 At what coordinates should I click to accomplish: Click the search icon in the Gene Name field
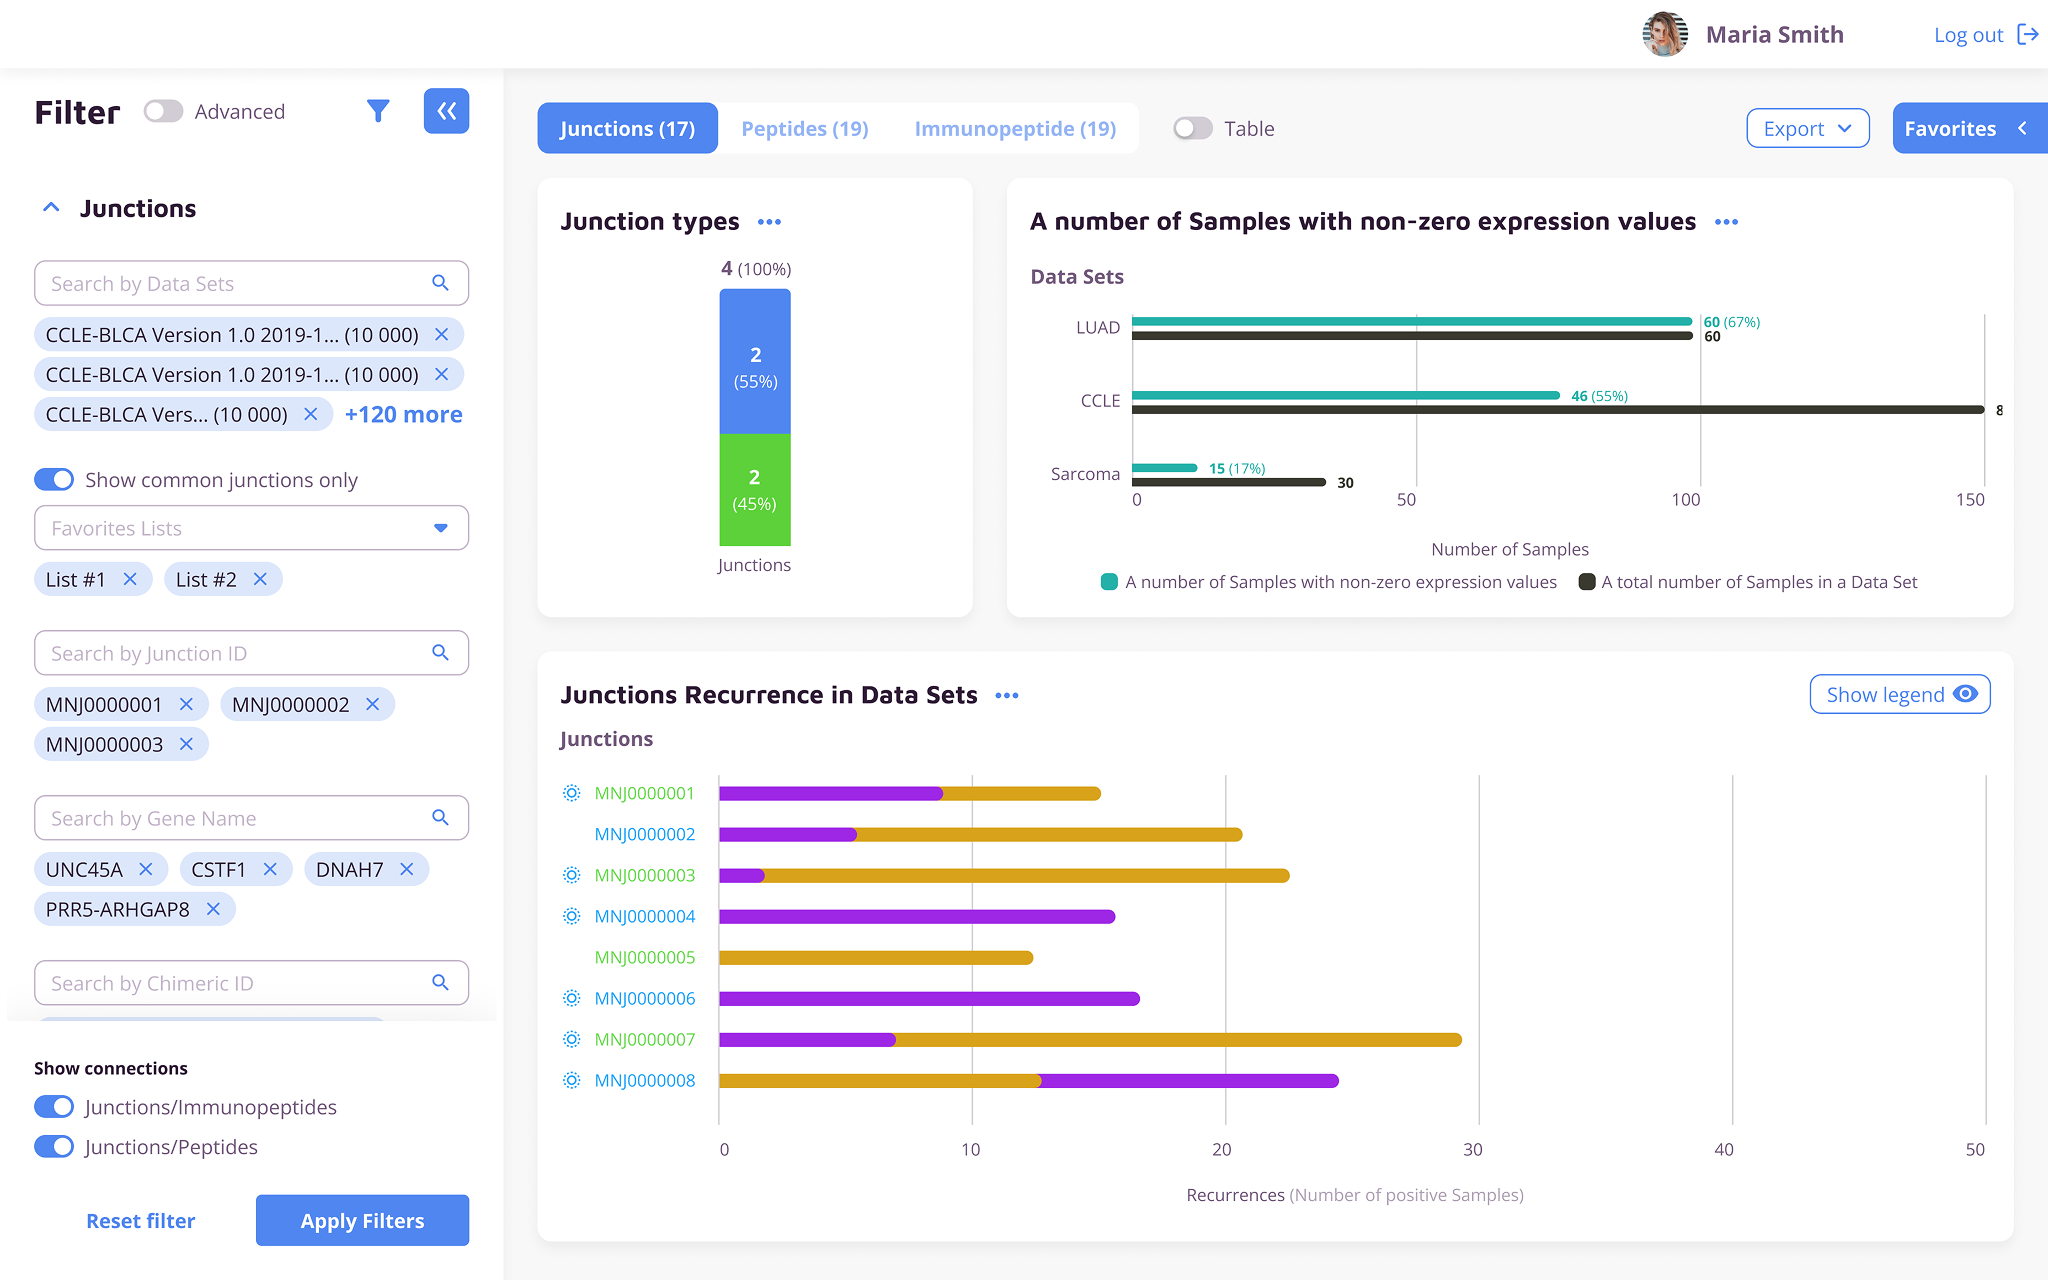point(440,818)
